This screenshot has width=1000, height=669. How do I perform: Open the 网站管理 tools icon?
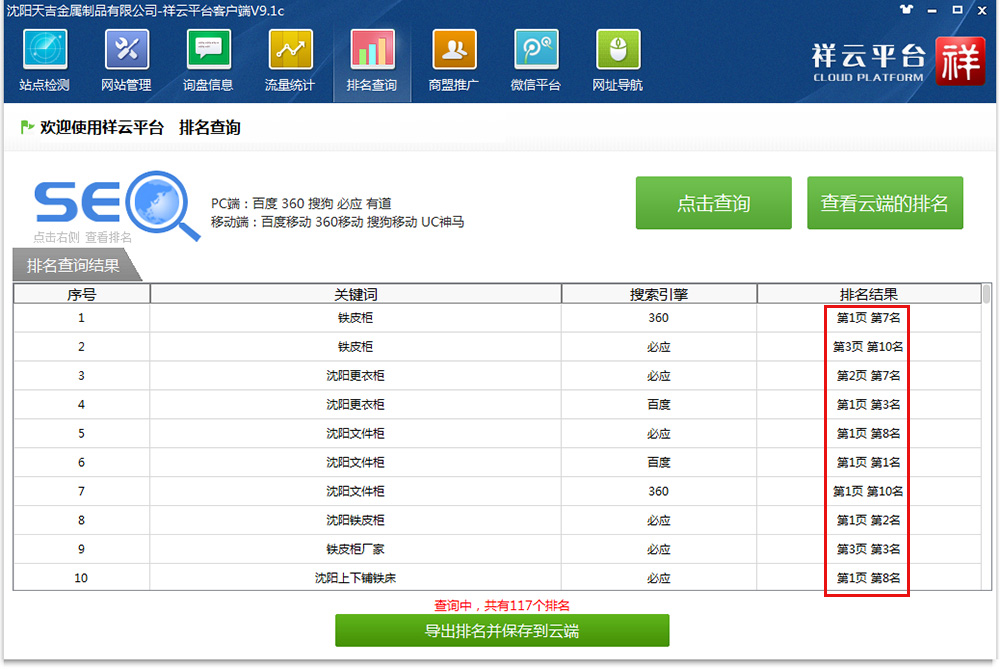(126, 49)
